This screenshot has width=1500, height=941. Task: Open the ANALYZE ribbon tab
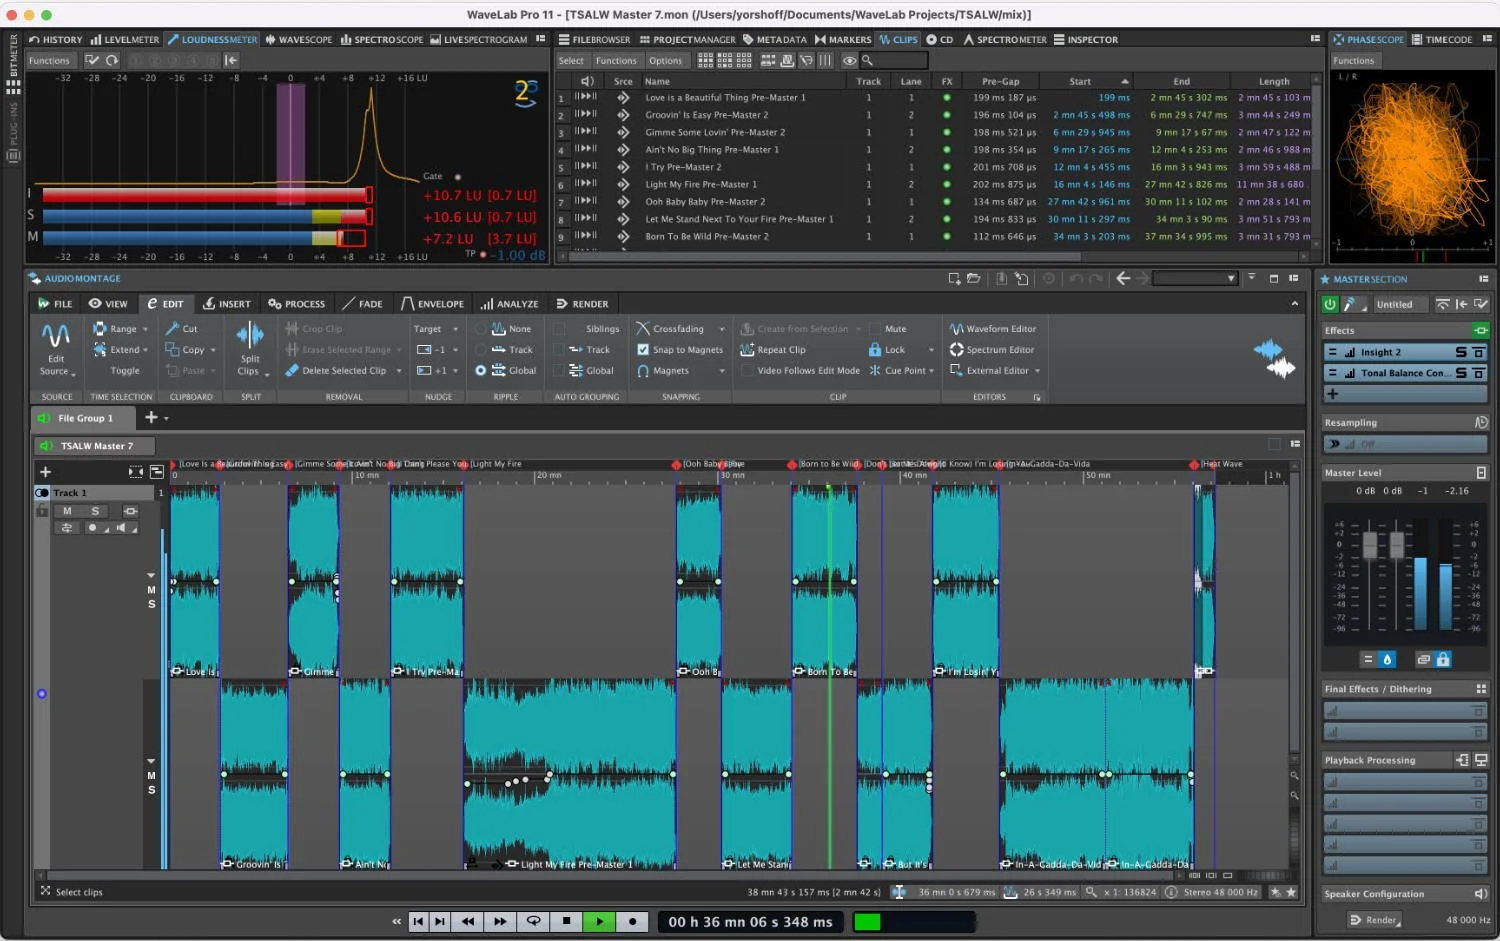point(509,304)
